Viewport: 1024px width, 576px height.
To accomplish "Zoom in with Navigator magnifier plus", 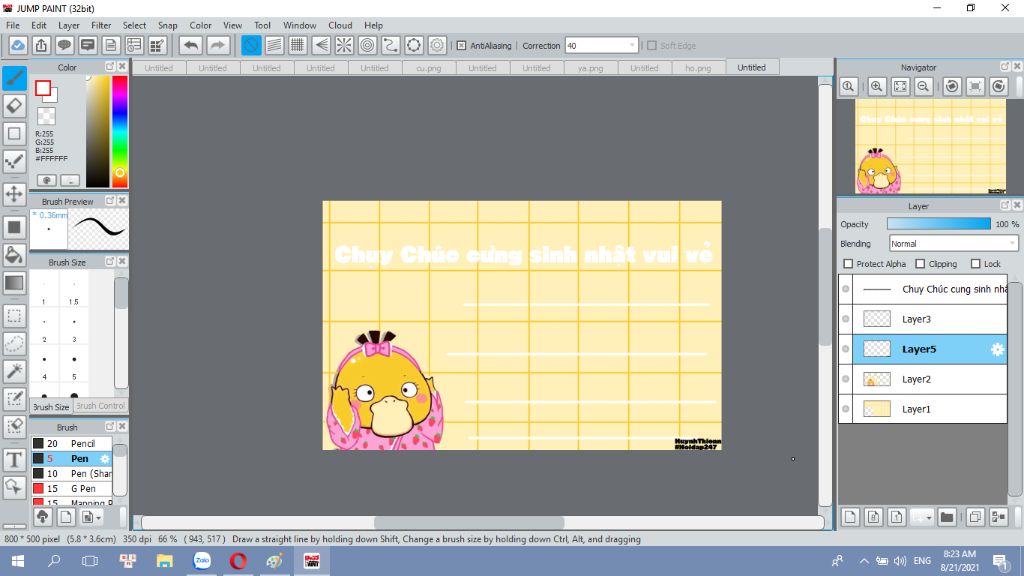I will coord(876,86).
